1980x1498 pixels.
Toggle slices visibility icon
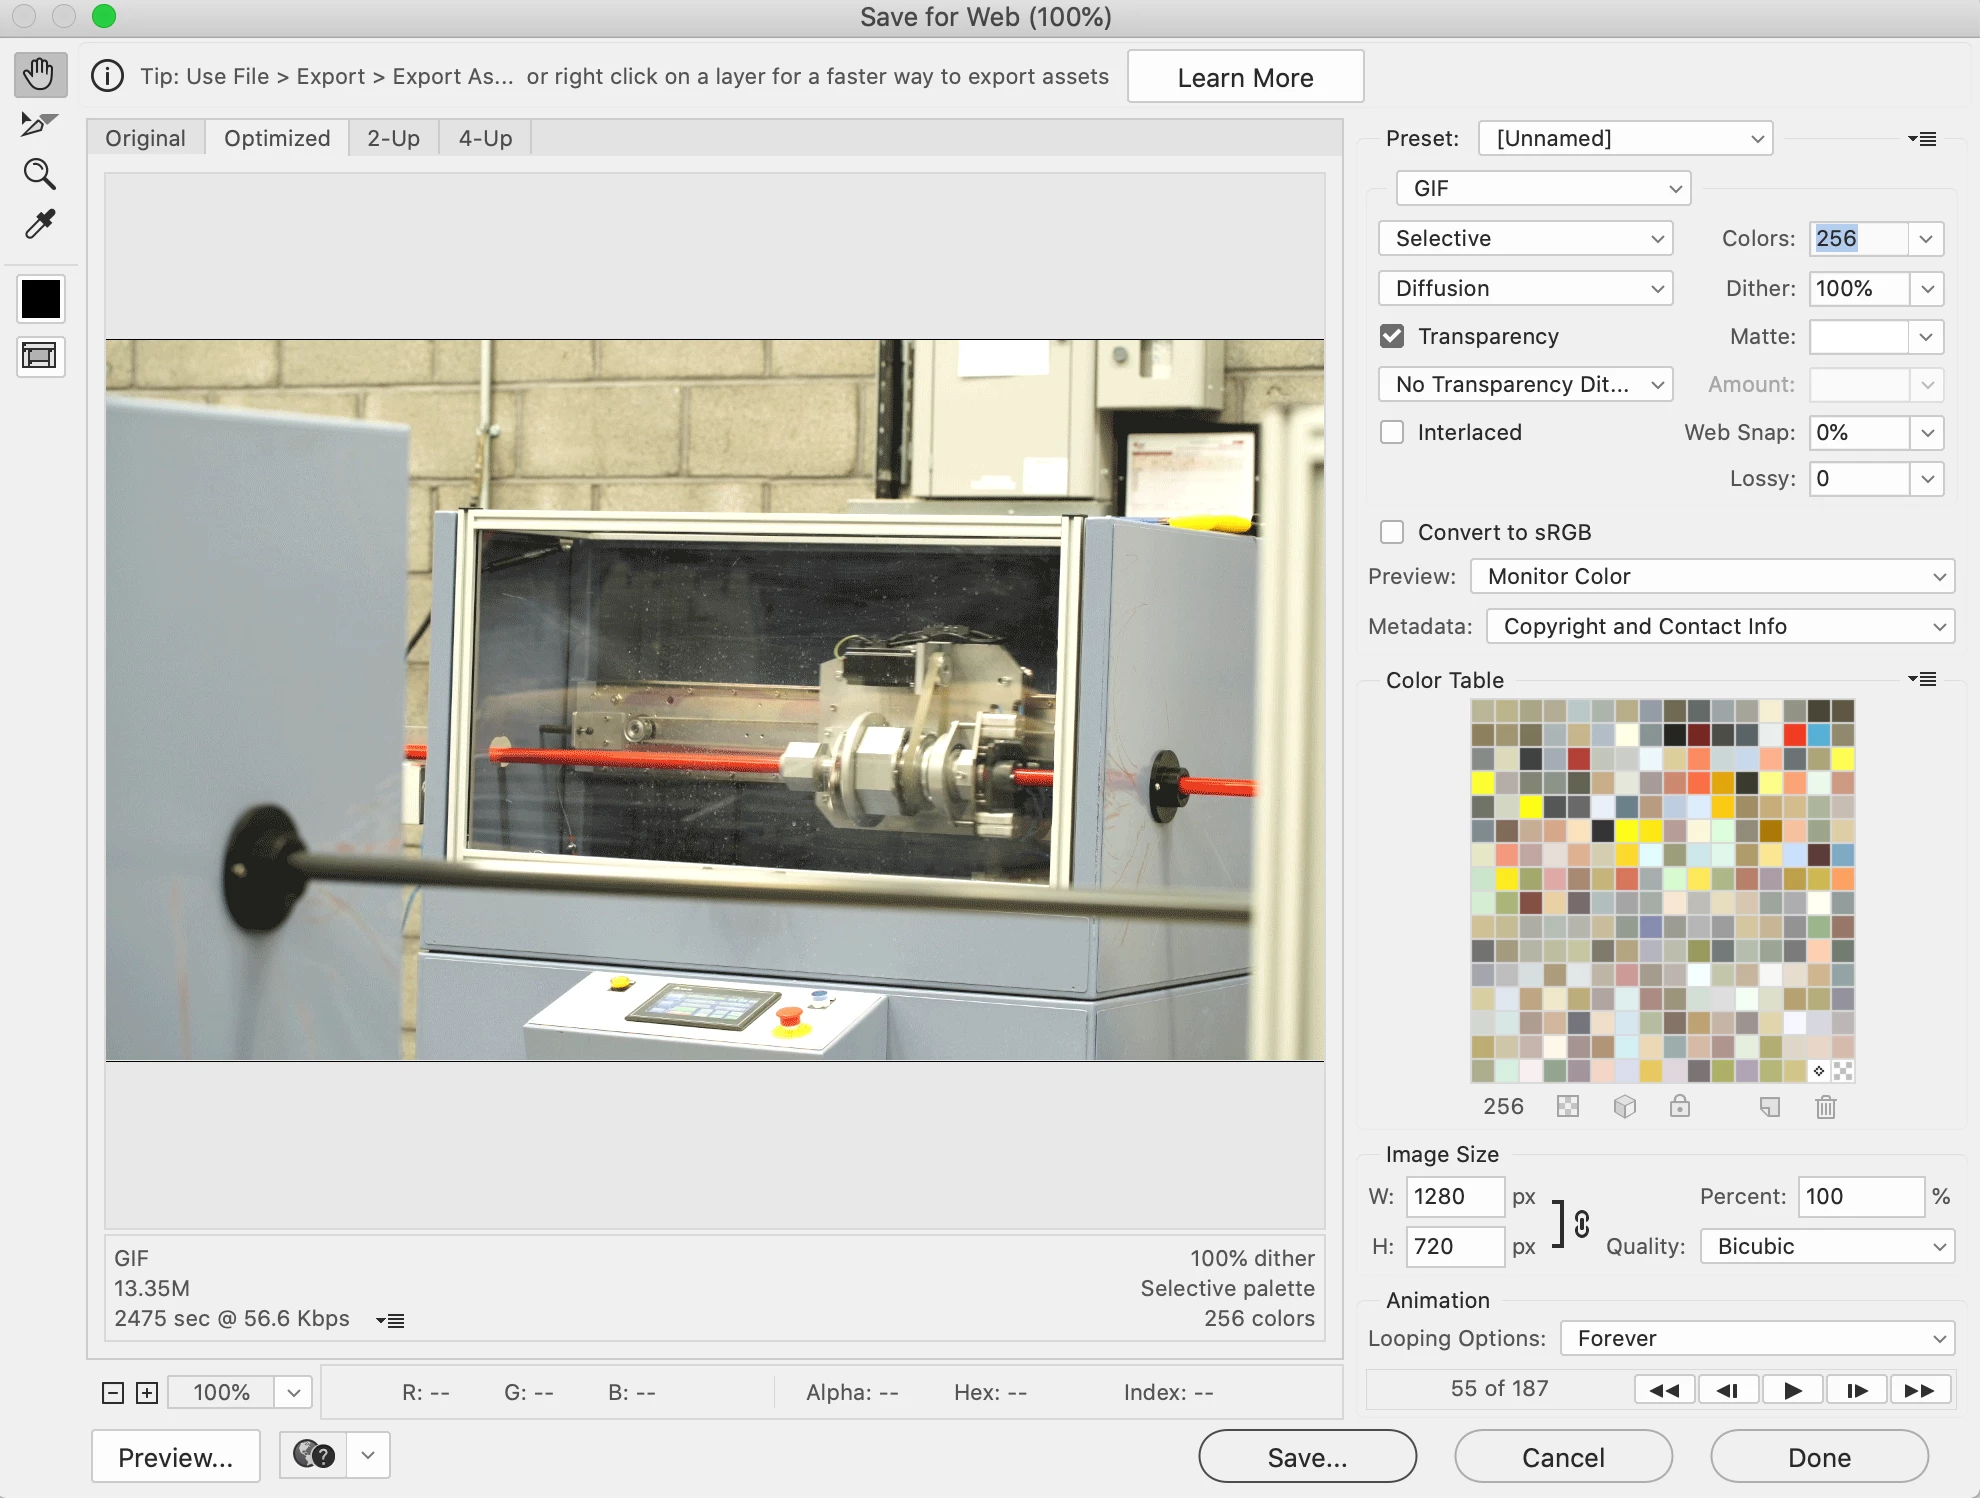click(40, 356)
